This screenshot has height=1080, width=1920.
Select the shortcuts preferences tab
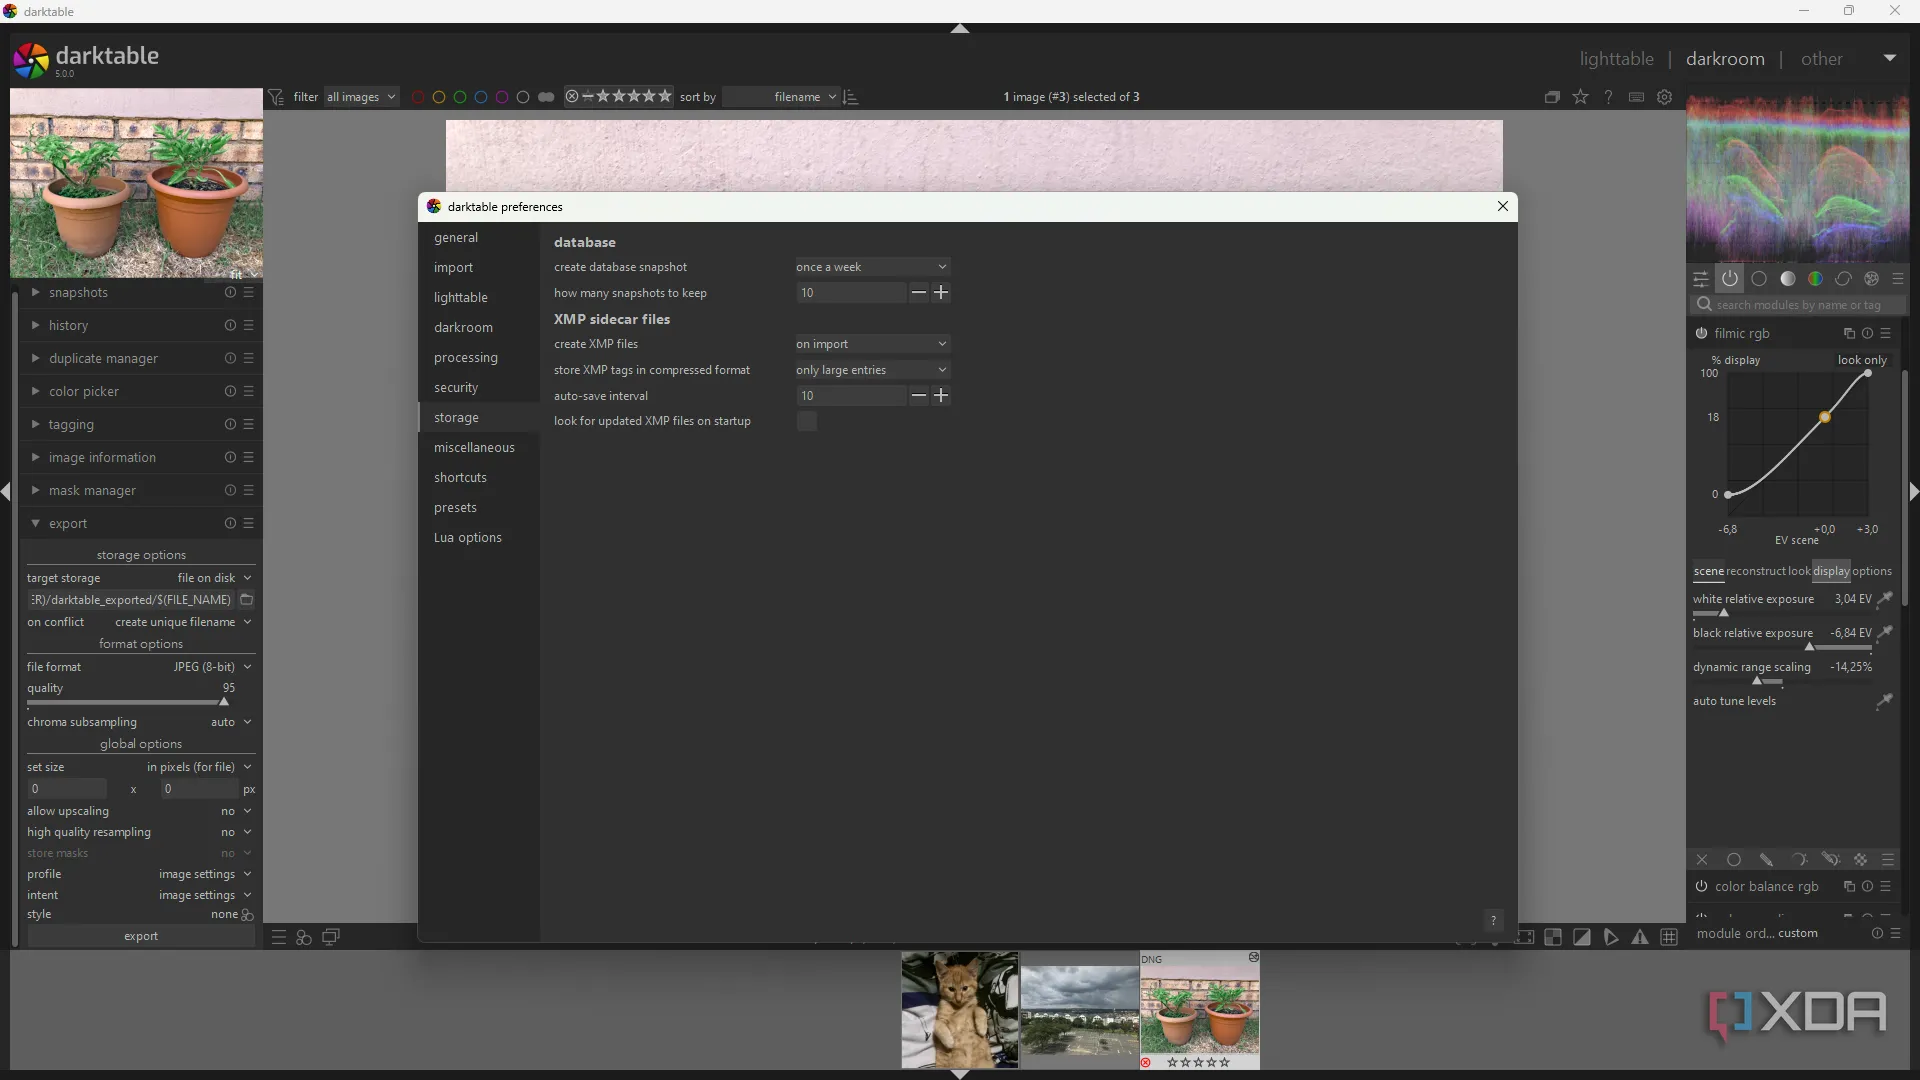(x=460, y=478)
